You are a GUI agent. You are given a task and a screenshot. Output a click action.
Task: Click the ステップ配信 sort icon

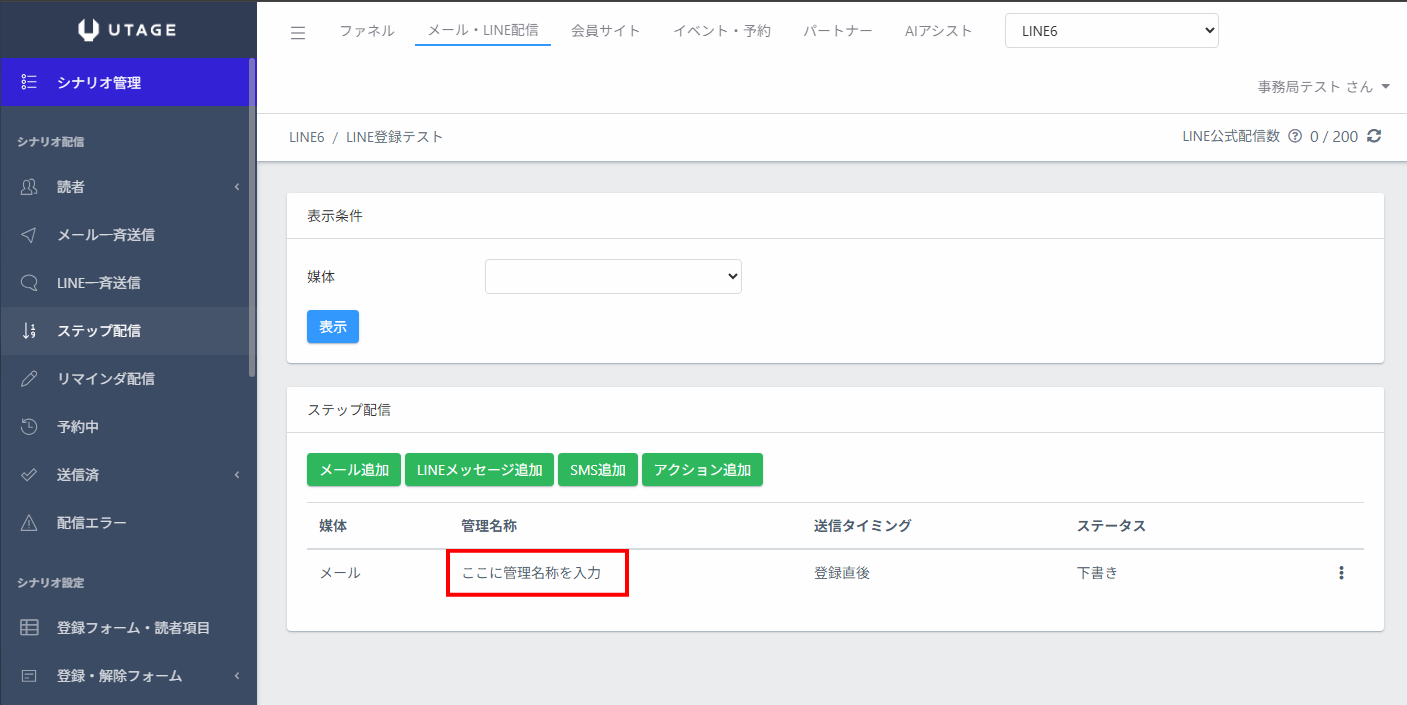pyautogui.click(x=29, y=331)
